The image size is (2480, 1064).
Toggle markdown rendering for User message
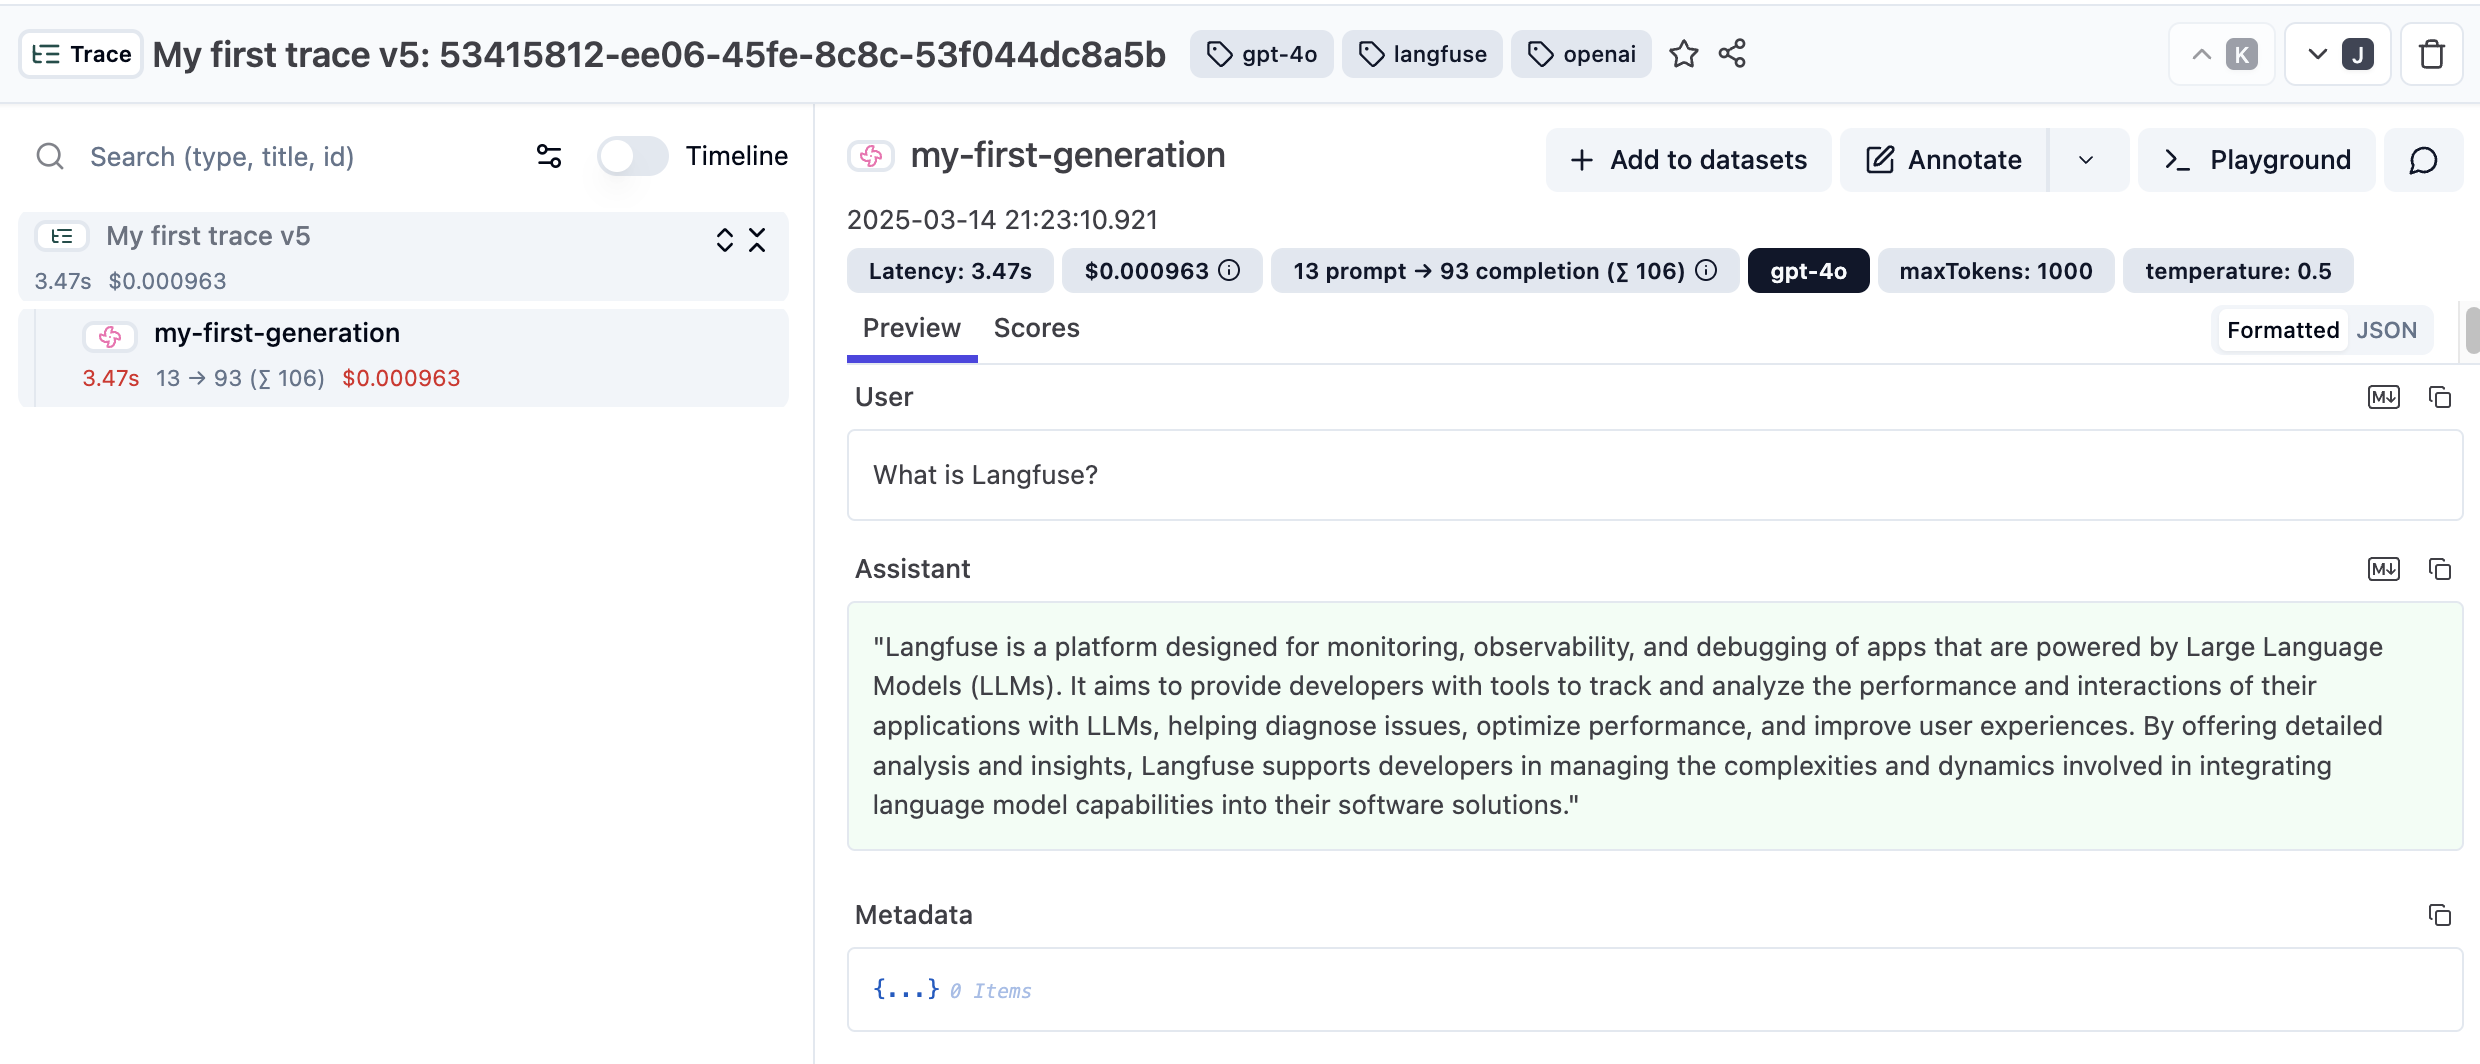(x=2384, y=397)
